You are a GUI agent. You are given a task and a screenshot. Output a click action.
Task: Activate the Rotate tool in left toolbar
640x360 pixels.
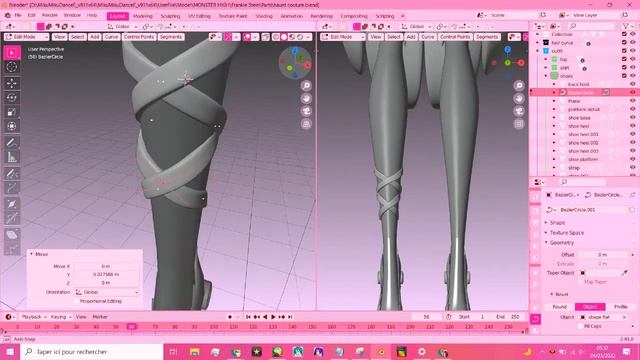coord(12,98)
